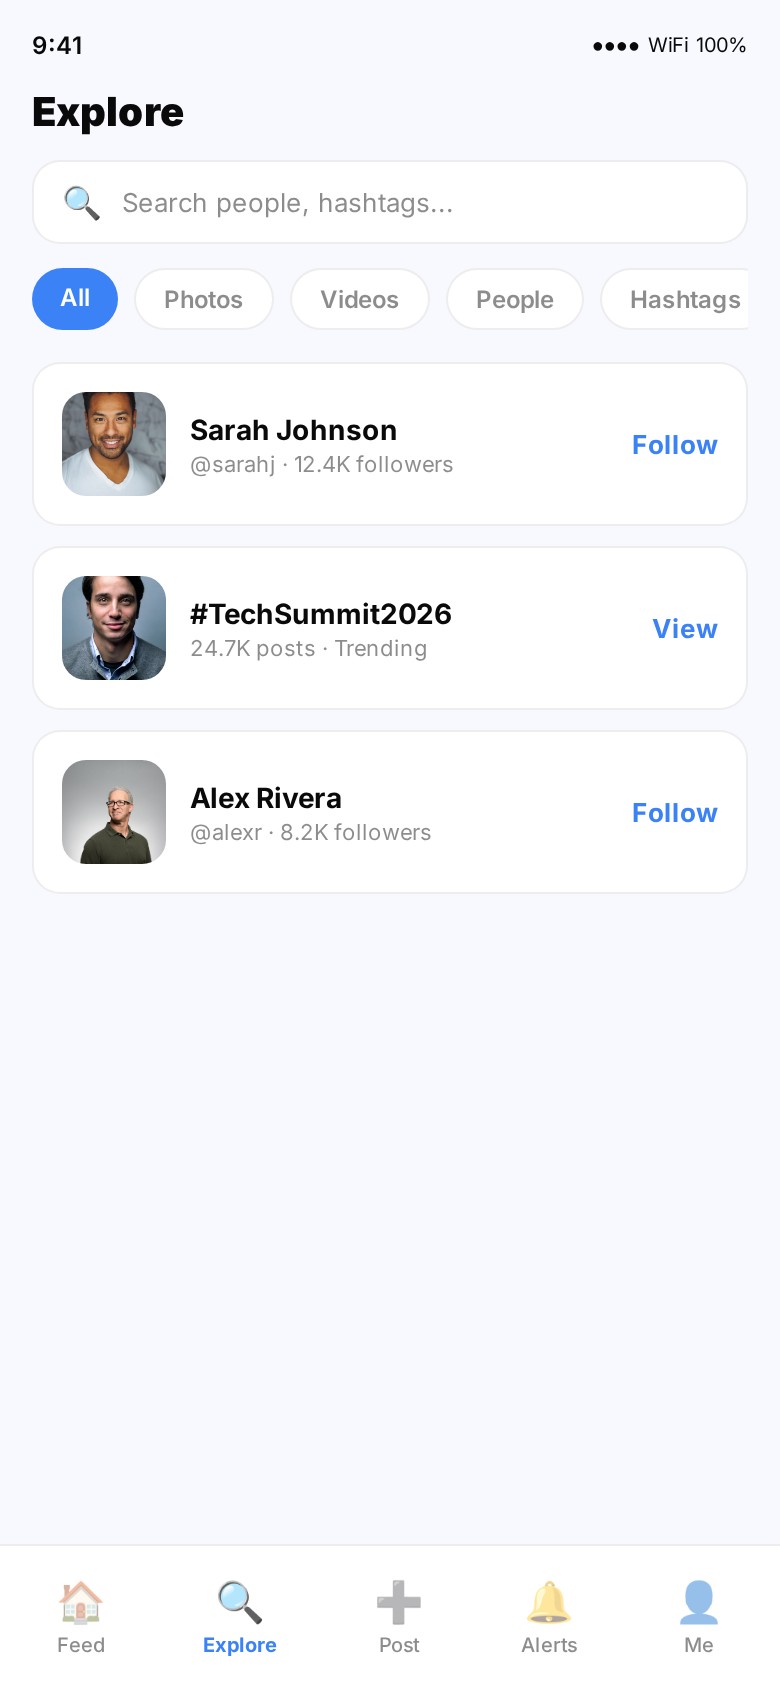Tap the #TechSummit2026 thumbnail image

[114, 628]
